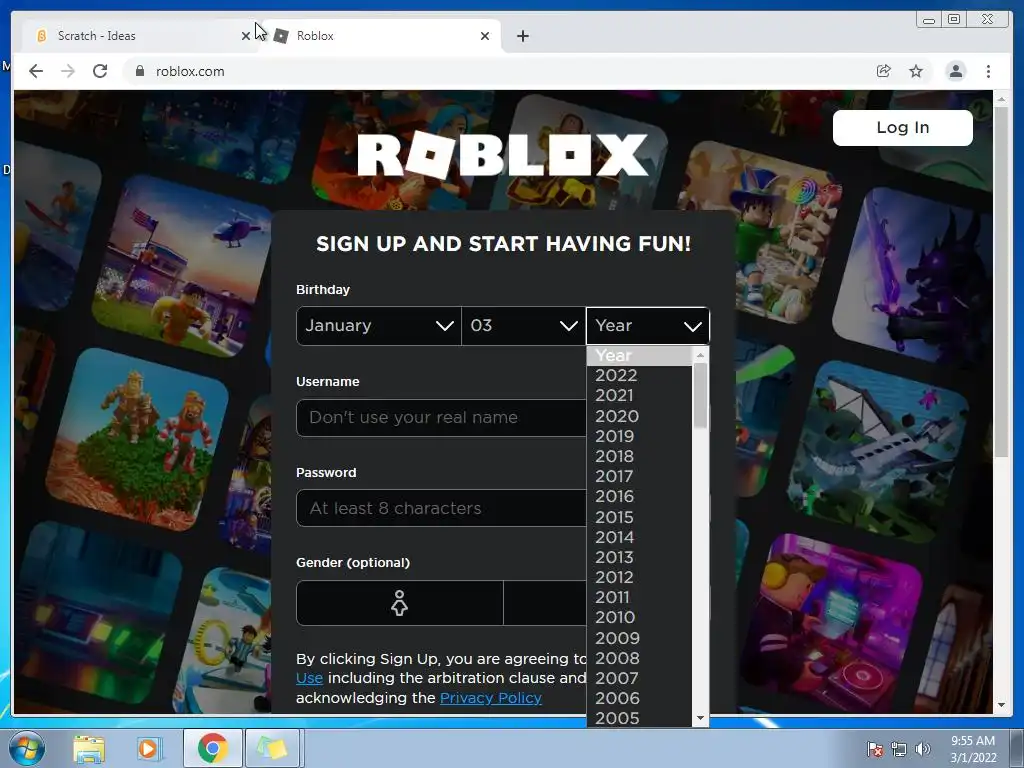This screenshot has height=768, width=1024.
Task: Open the Chrome profile avatar
Action: click(956, 71)
